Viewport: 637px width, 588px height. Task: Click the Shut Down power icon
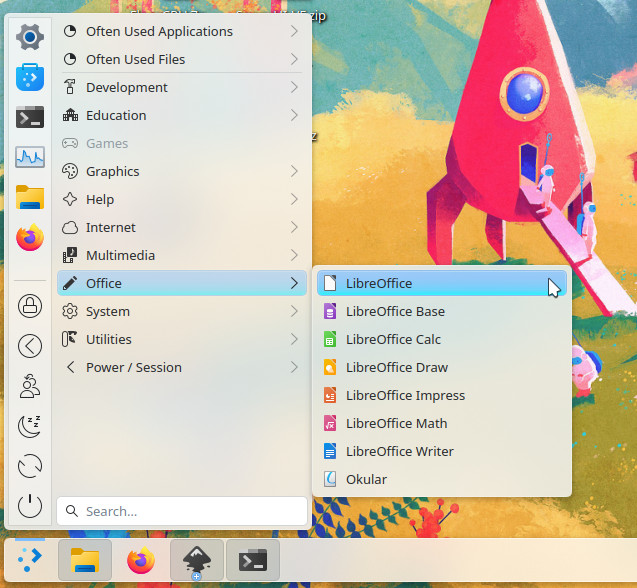tap(30, 506)
